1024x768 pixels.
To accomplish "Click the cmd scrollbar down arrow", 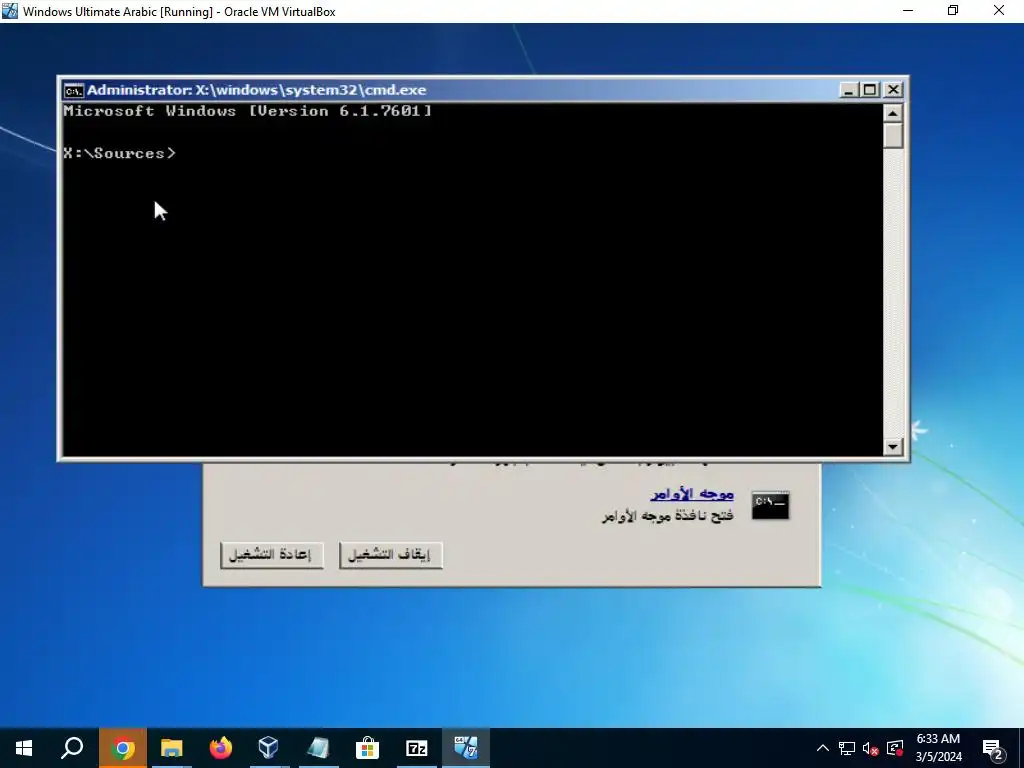I will [x=893, y=447].
